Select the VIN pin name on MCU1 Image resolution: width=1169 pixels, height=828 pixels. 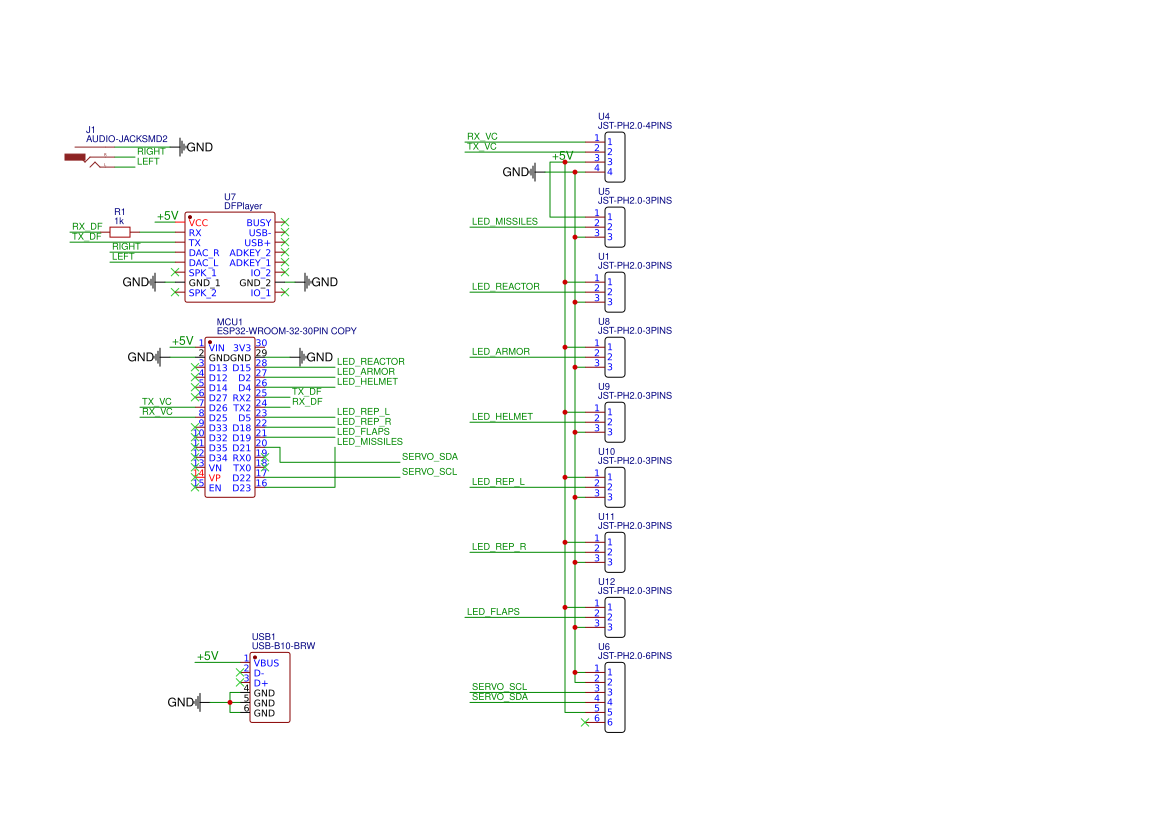[216, 348]
